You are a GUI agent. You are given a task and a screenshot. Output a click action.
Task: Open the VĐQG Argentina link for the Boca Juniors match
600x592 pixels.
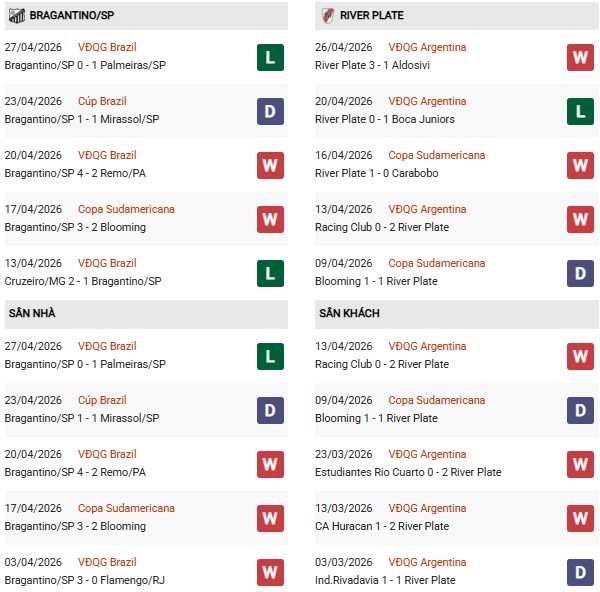[427, 101]
